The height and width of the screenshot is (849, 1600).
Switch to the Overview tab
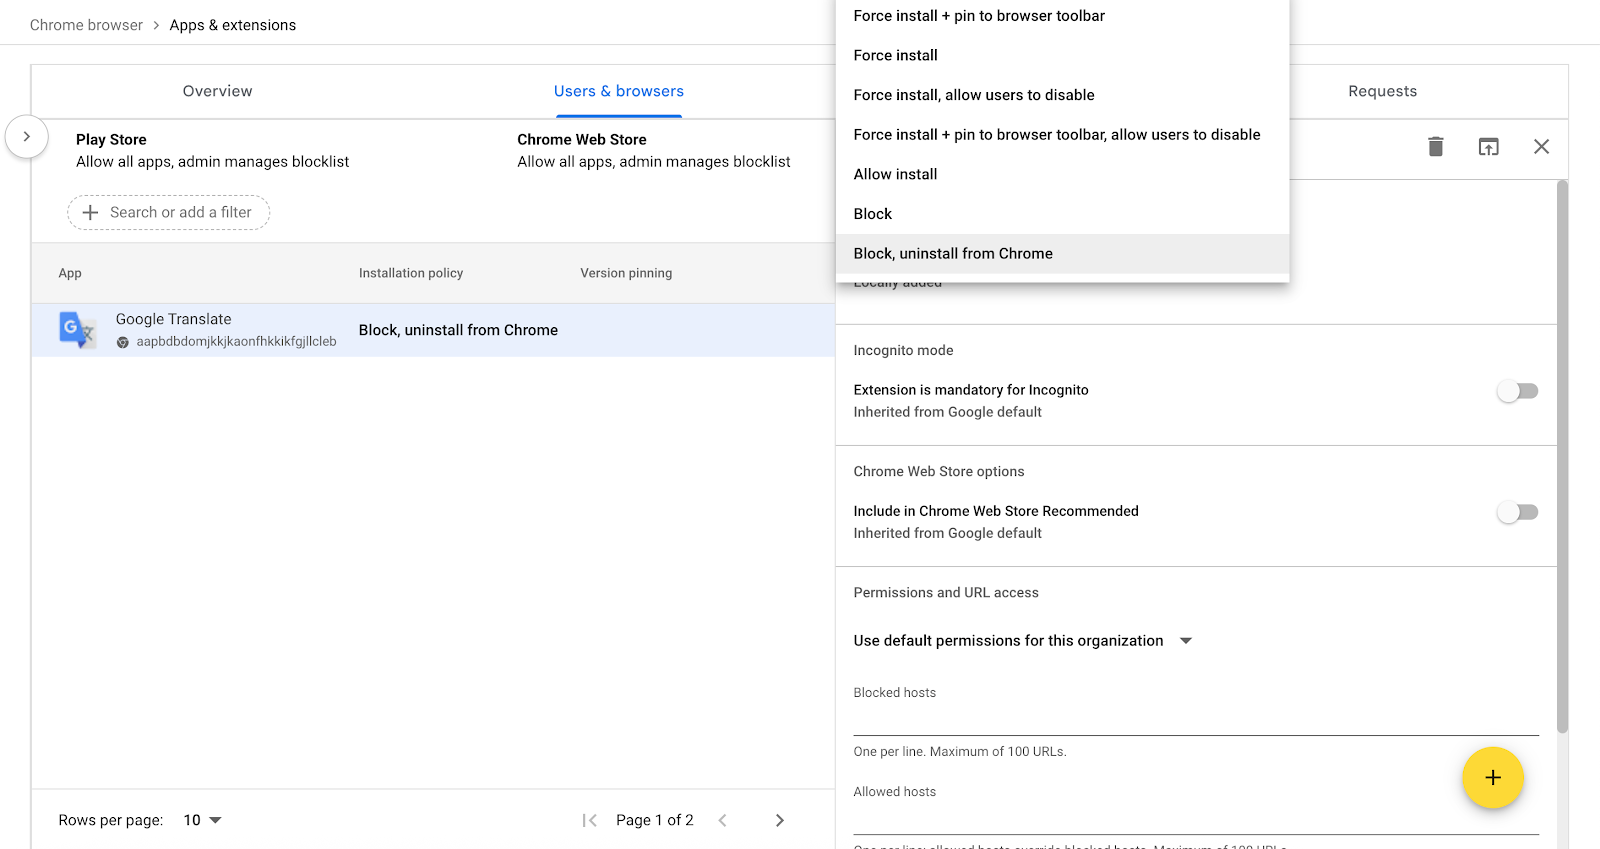218,91
